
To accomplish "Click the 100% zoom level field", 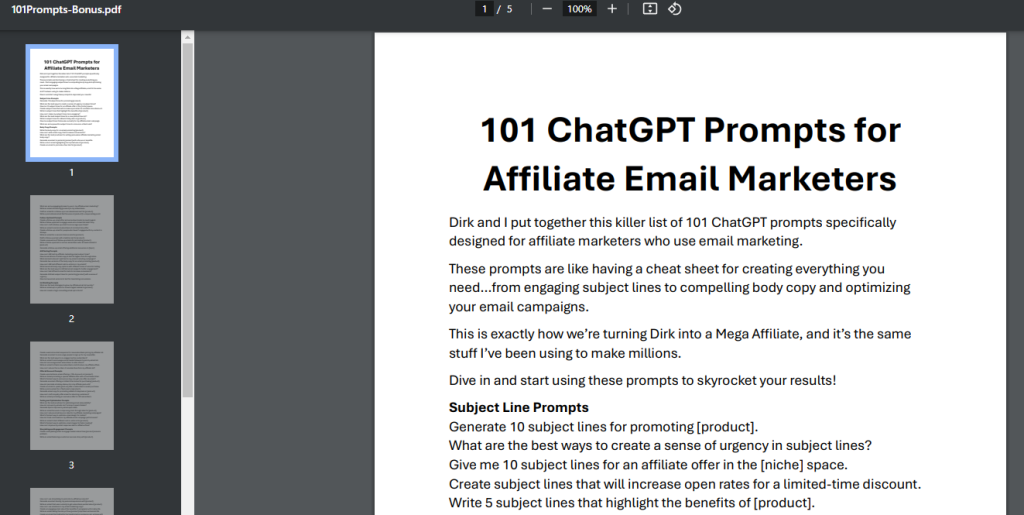I will pos(579,9).
